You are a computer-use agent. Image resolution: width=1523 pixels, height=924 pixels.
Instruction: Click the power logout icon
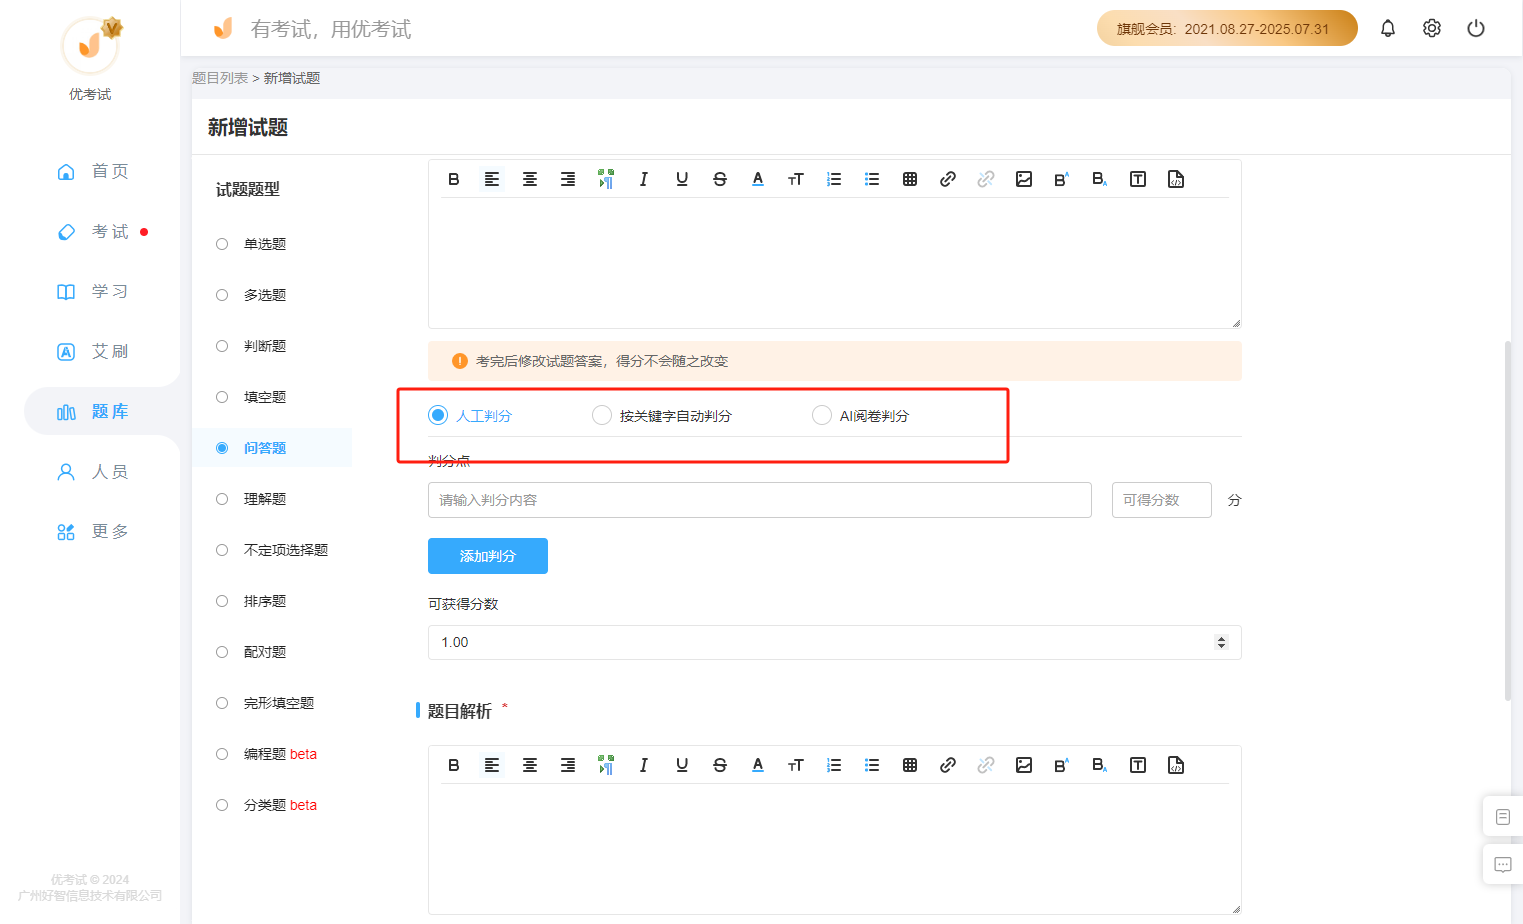(x=1476, y=28)
